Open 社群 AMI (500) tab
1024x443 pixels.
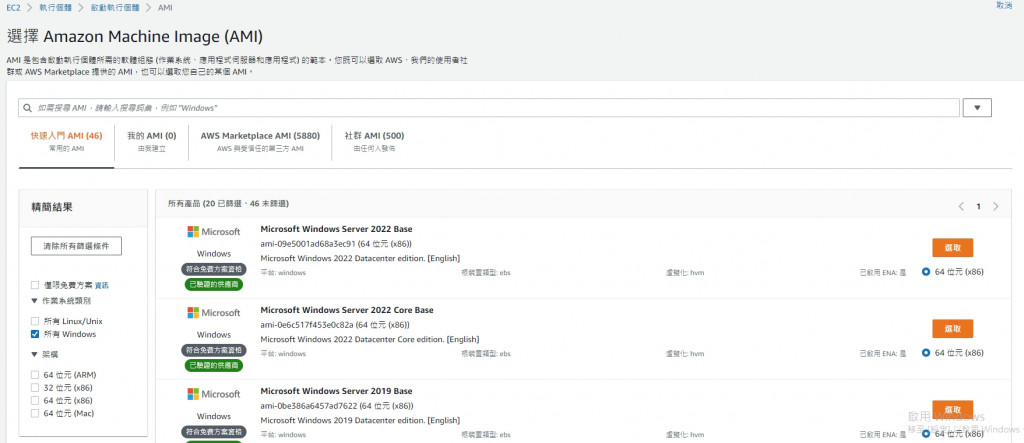click(374, 142)
